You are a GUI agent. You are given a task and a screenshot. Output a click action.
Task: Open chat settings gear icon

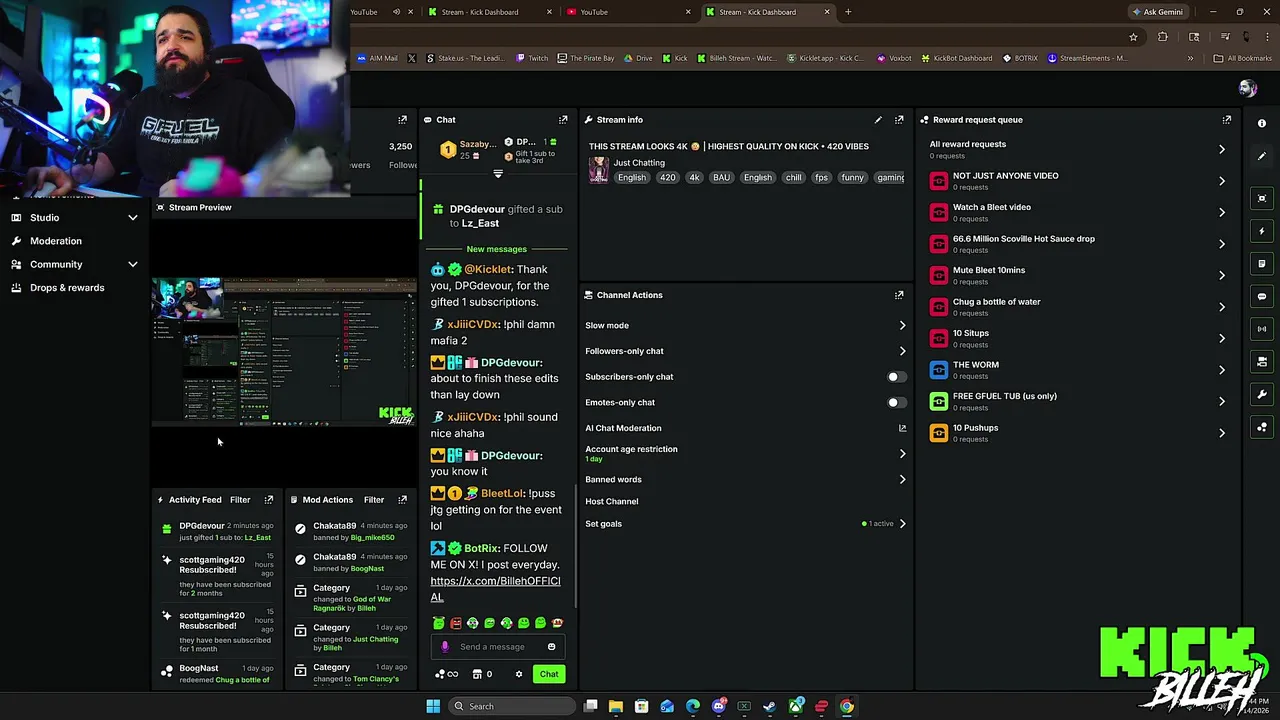pyautogui.click(x=518, y=674)
